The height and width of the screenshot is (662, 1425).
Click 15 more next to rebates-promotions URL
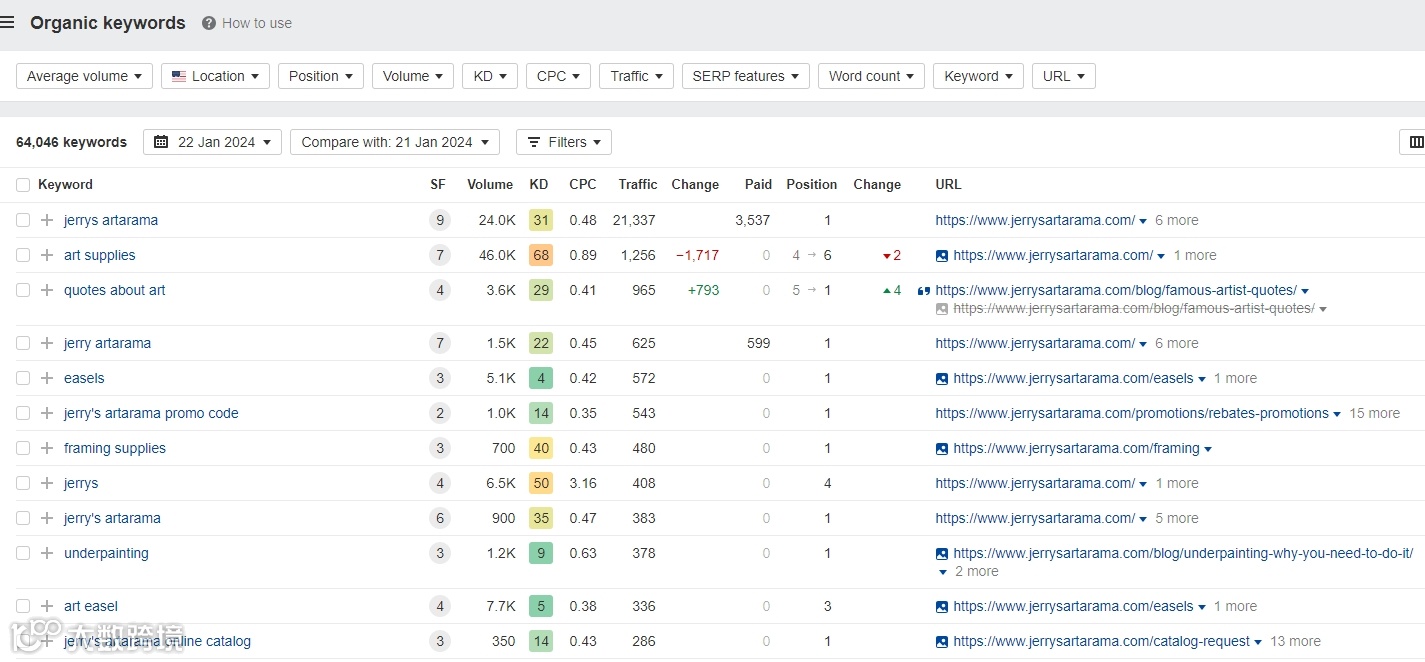pos(1375,413)
